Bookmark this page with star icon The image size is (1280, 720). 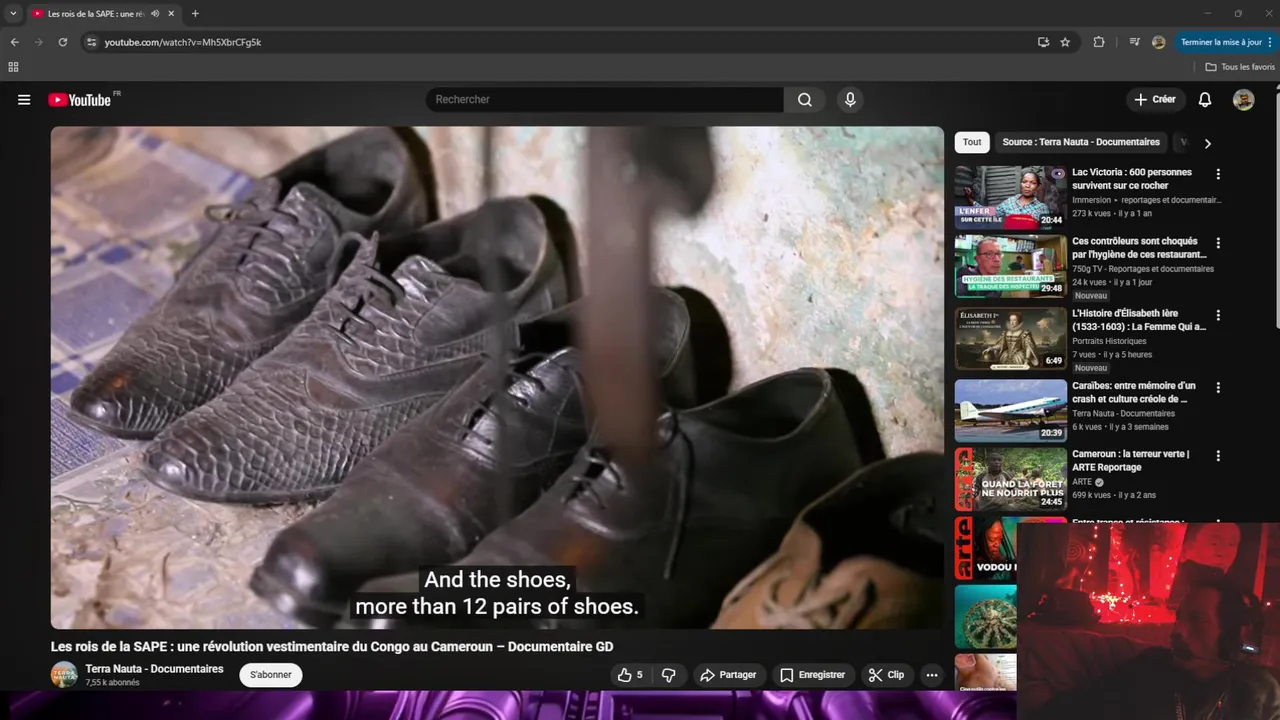tap(1065, 42)
